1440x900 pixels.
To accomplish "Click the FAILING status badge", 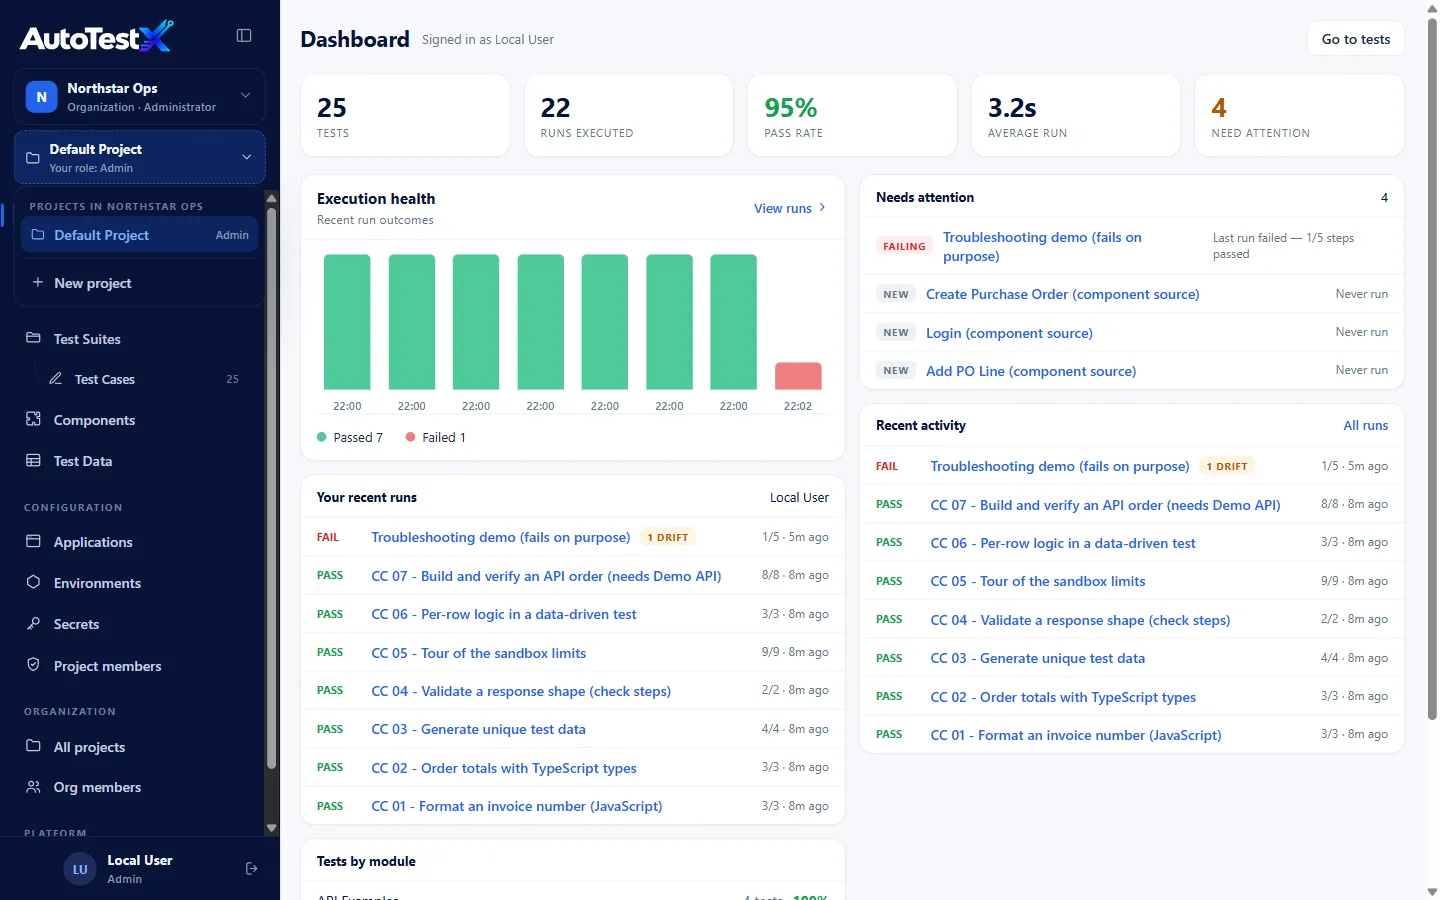I will click(x=904, y=246).
